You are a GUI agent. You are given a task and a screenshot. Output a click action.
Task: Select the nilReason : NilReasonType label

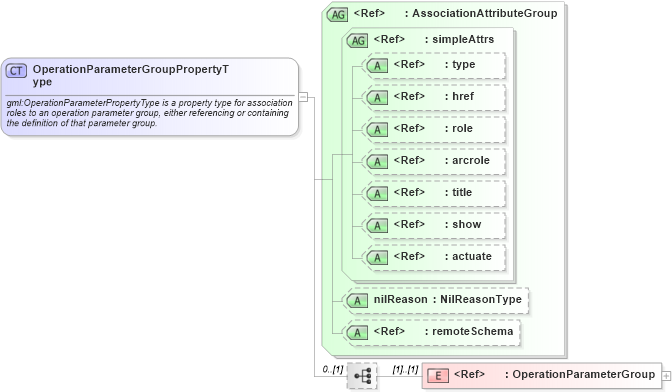click(447, 299)
